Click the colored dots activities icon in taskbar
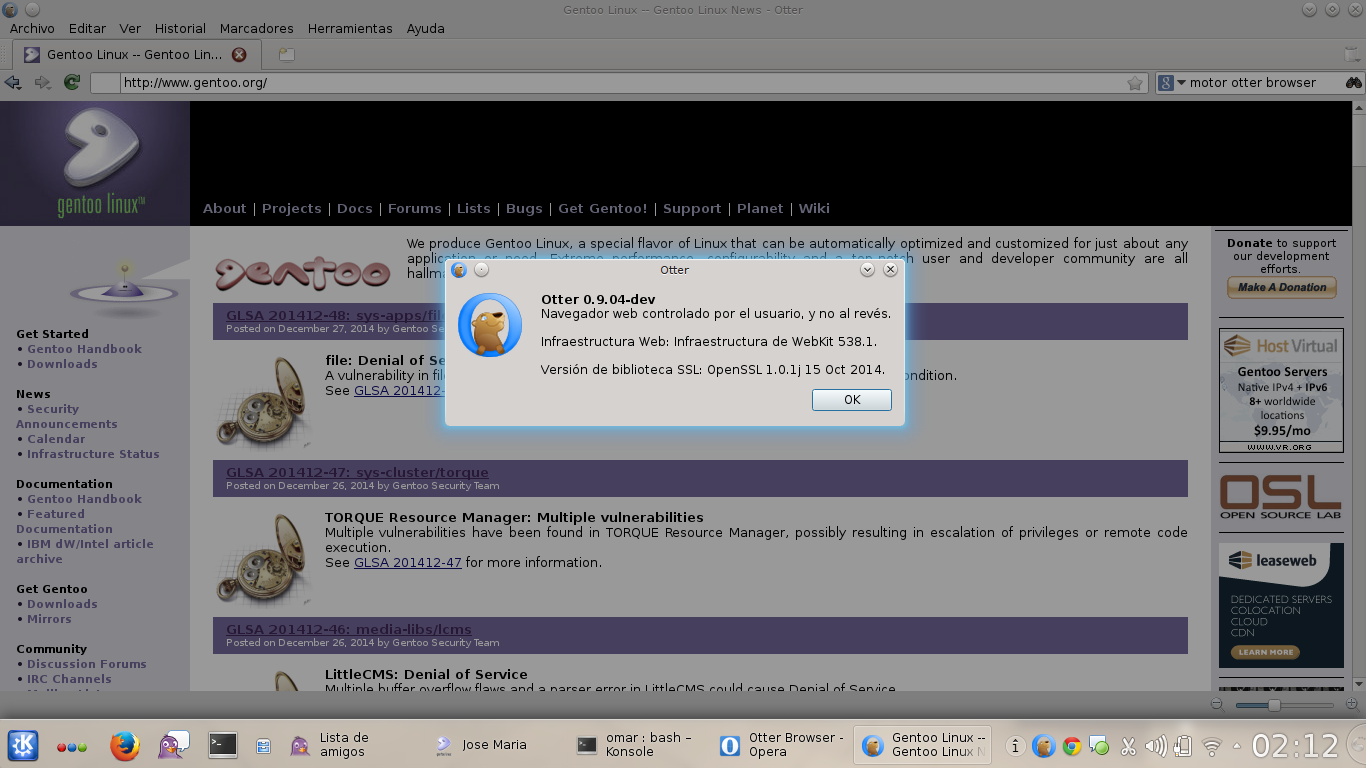 click(x=72, y=746)
